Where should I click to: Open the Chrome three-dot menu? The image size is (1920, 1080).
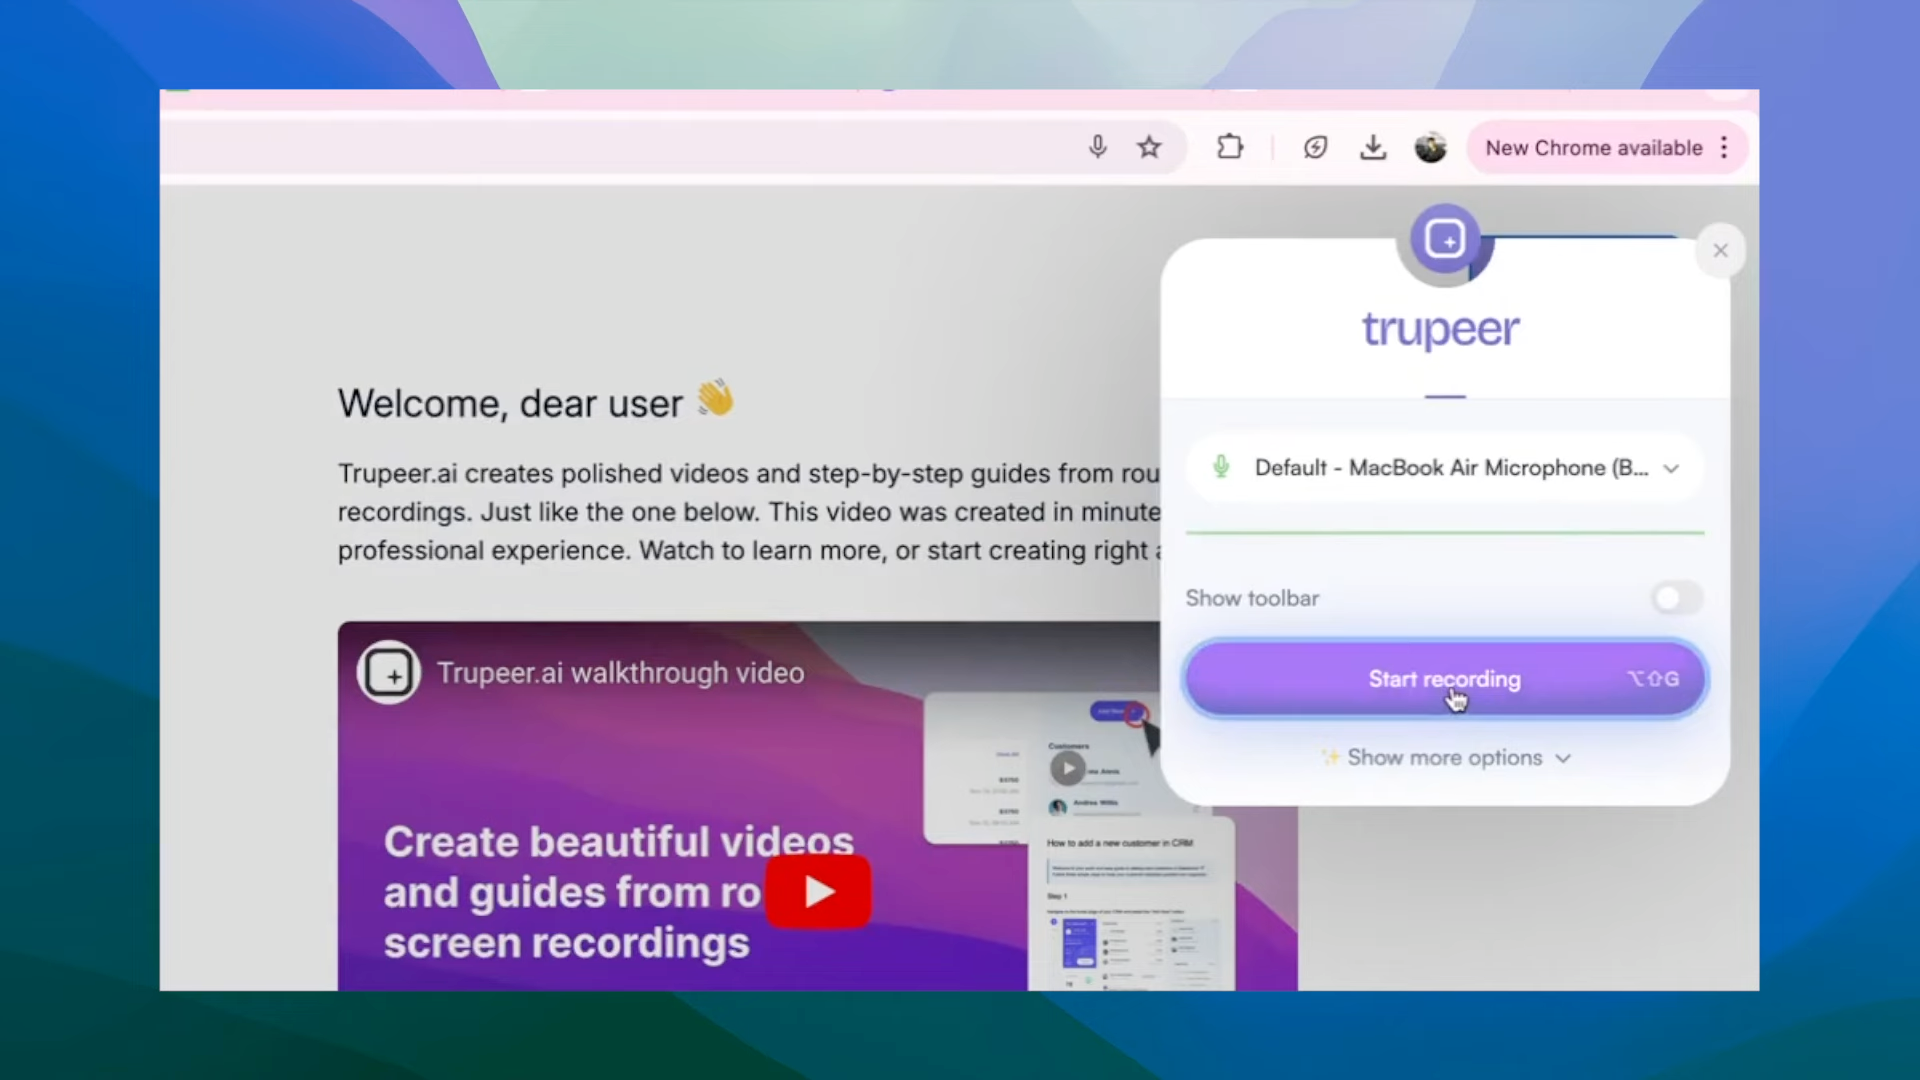[x=1724, y=148]
